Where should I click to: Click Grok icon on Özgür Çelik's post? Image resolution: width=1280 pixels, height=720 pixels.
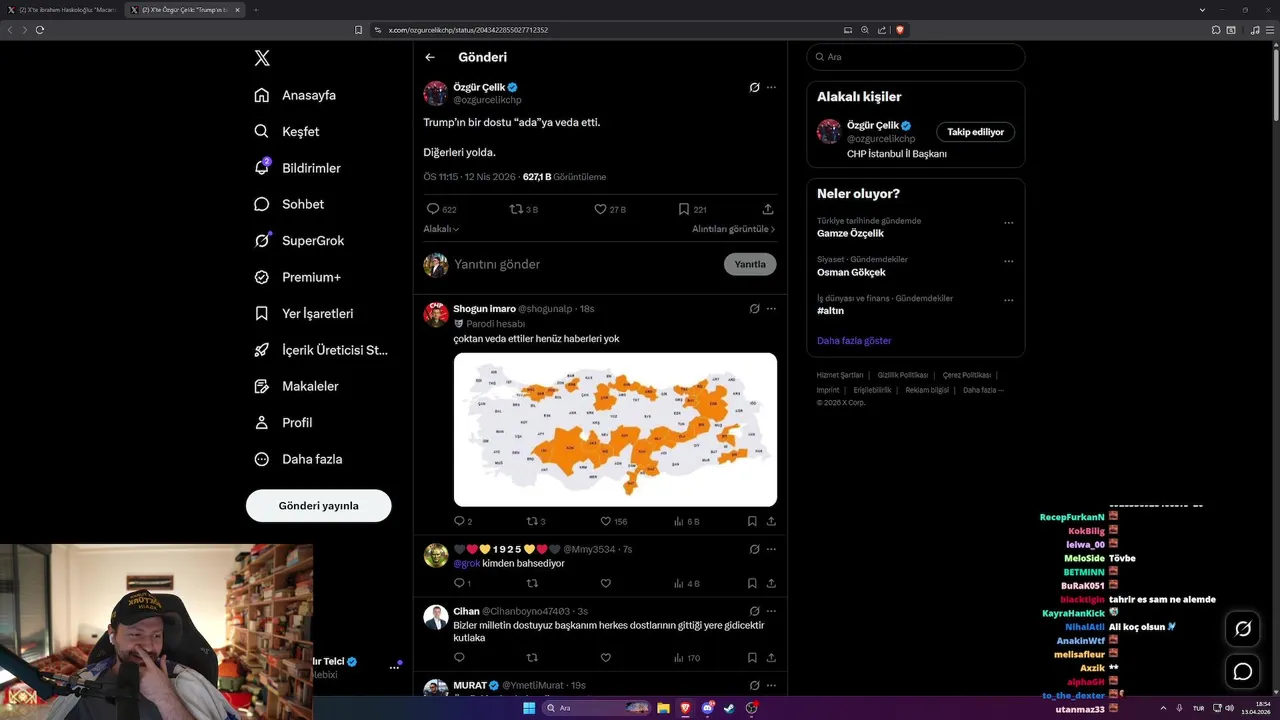pos(755,87)
